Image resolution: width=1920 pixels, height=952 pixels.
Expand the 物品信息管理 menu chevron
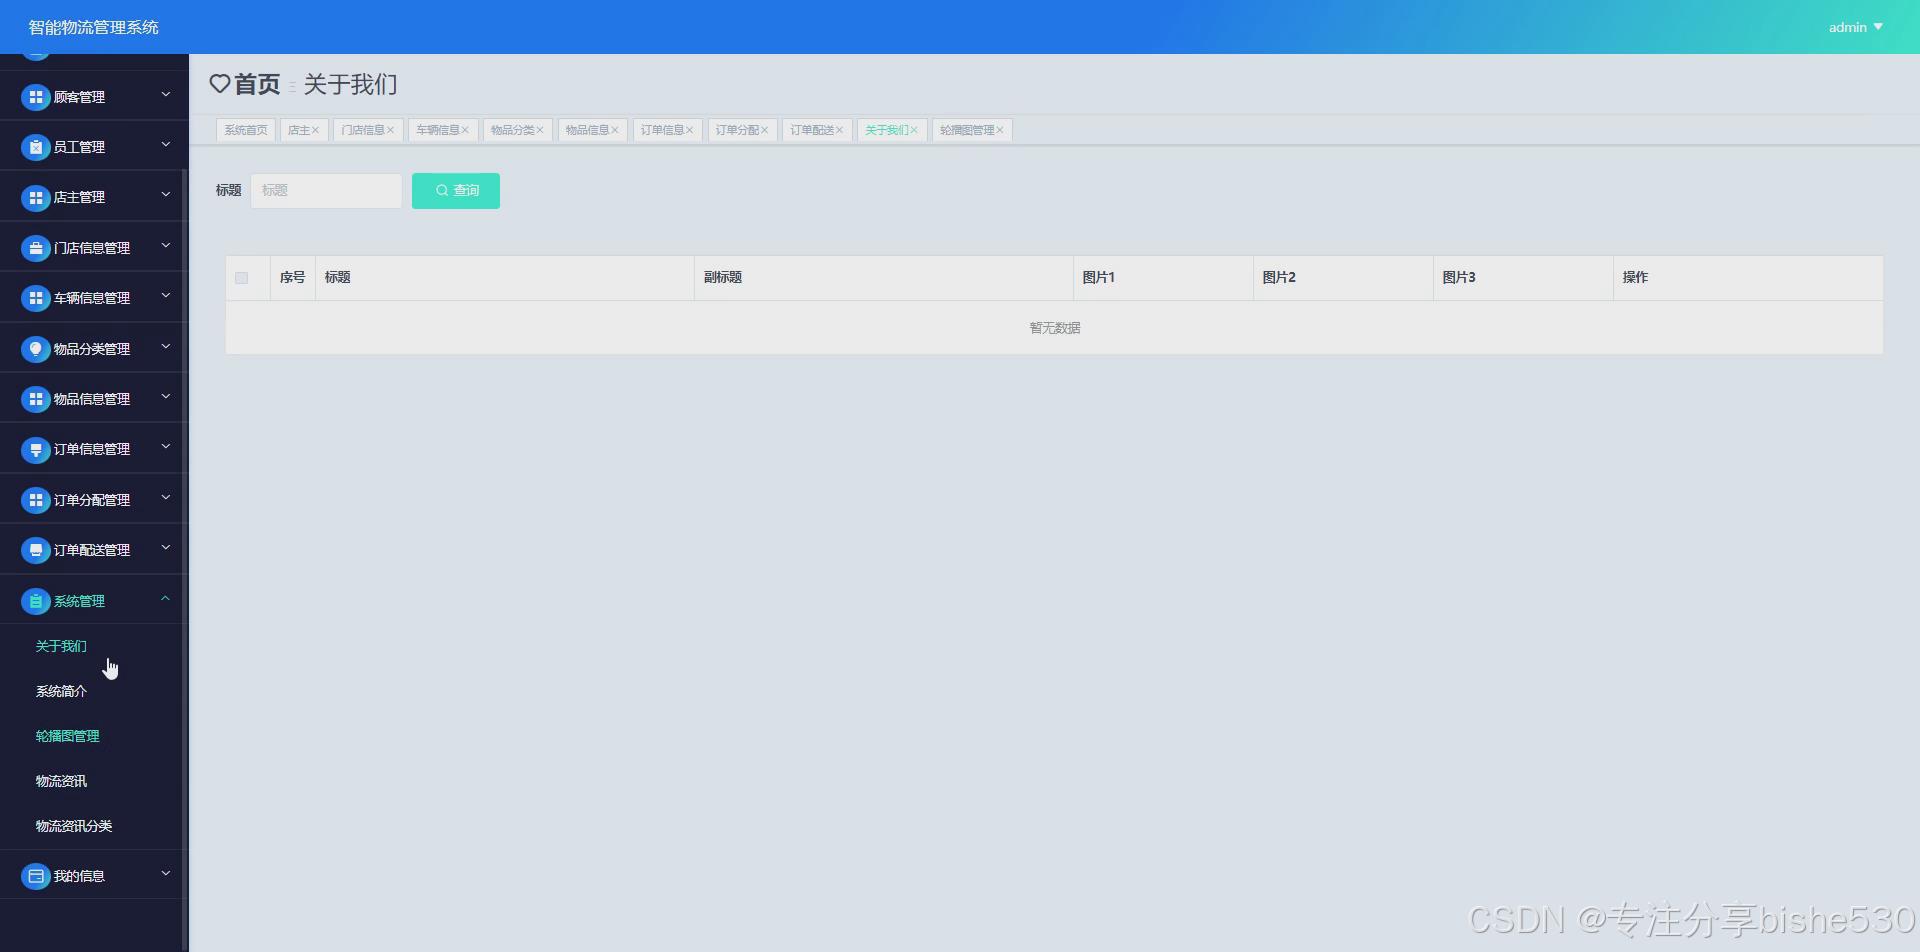coord(166,397)
